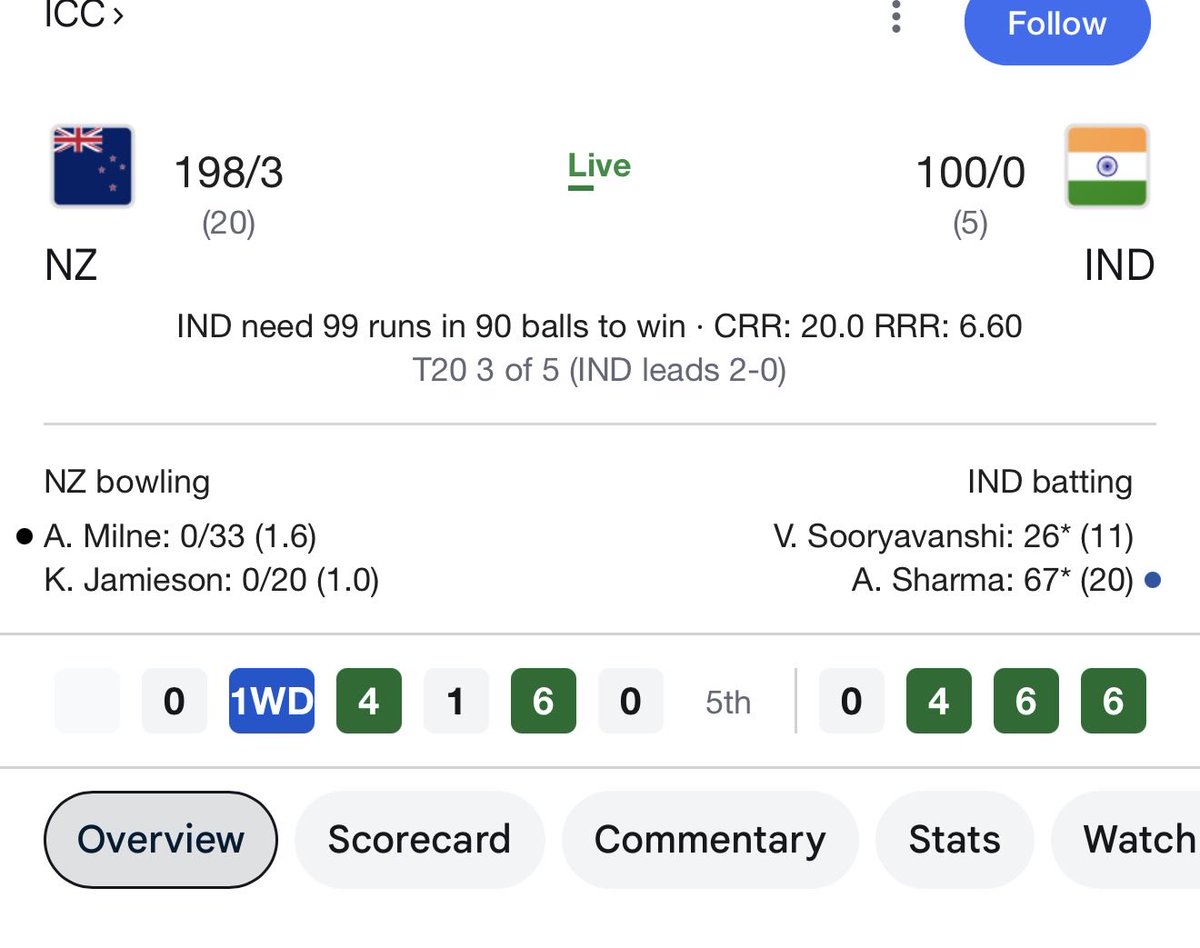The width and height of the screenshot is (1200, 948).
Task: Tap the India flag icon
Action: pyautogui.click(x=1107, y=166)
